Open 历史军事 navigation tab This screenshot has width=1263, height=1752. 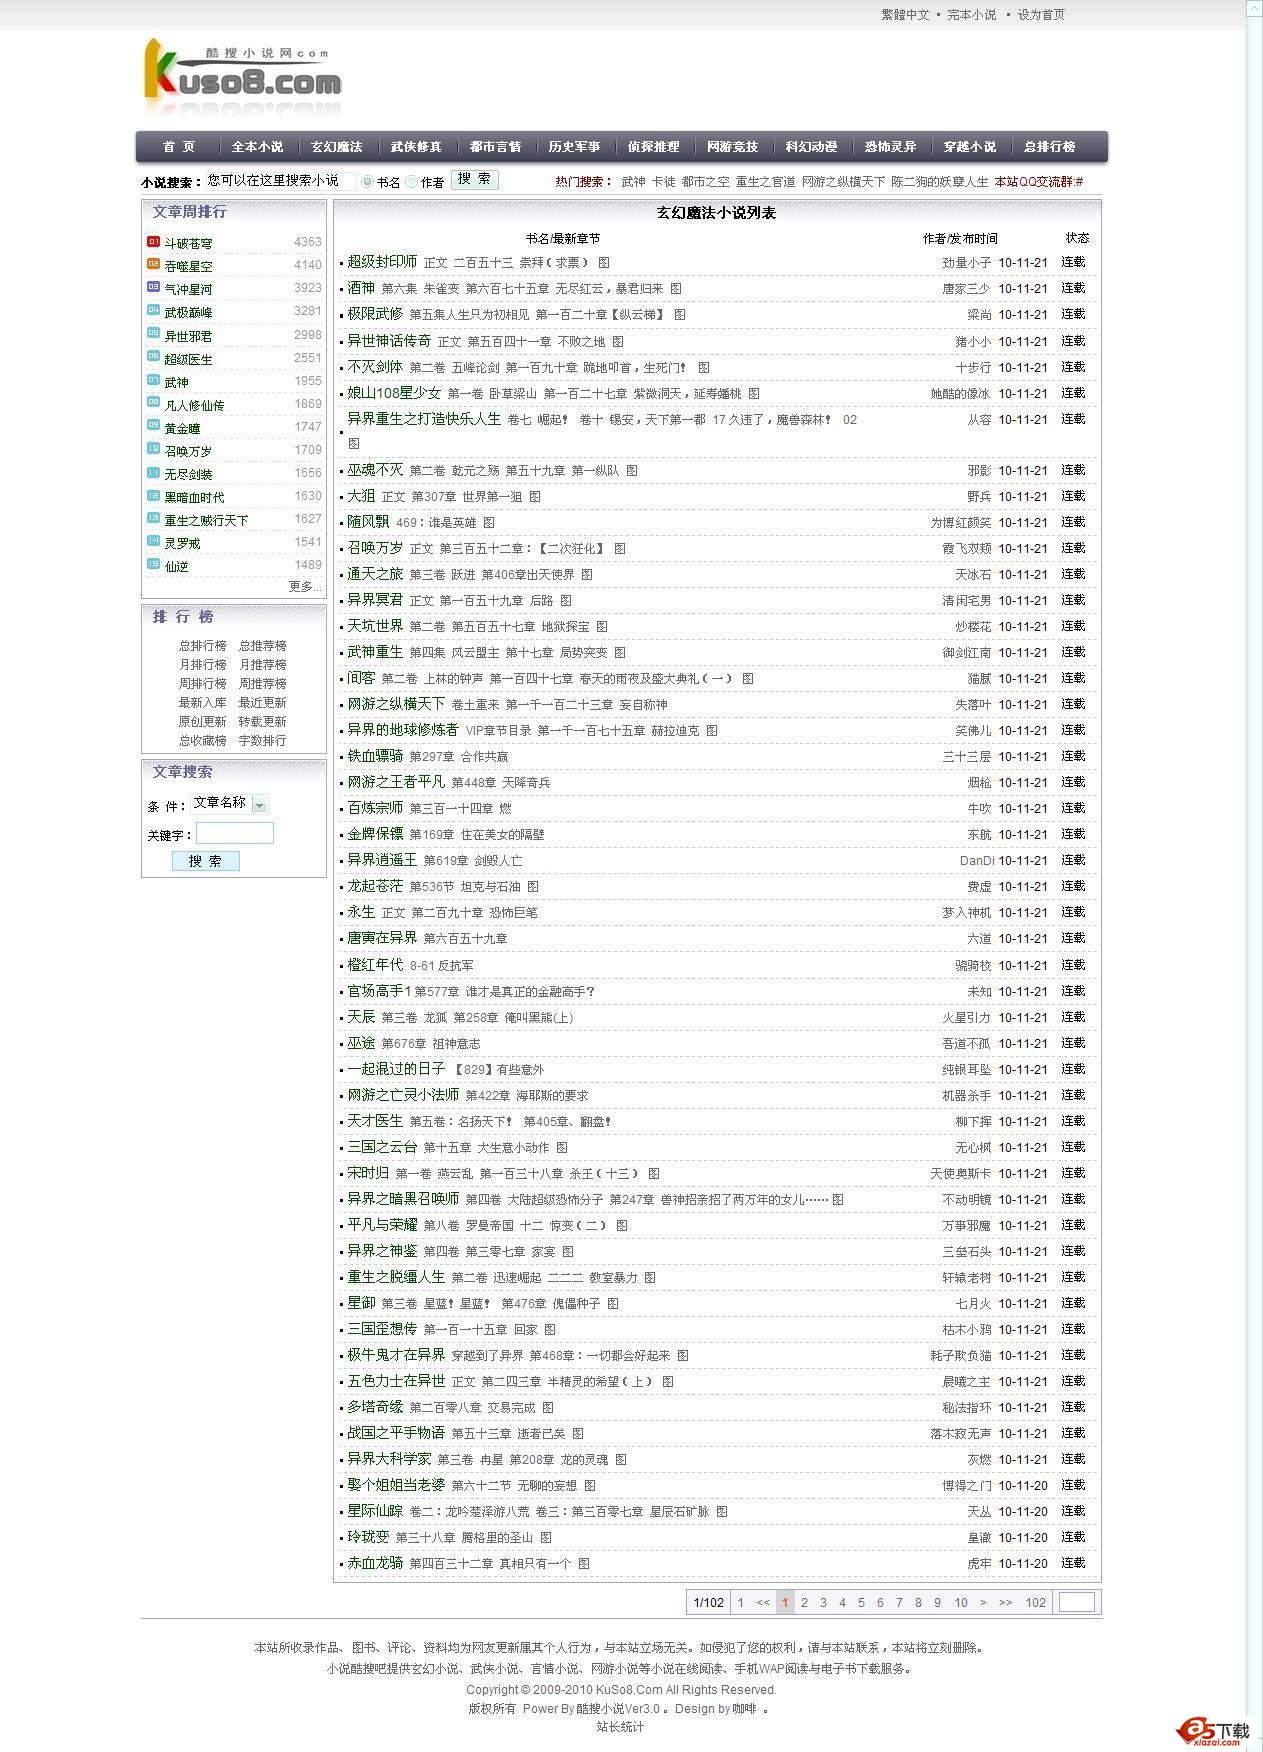point(574,147)
